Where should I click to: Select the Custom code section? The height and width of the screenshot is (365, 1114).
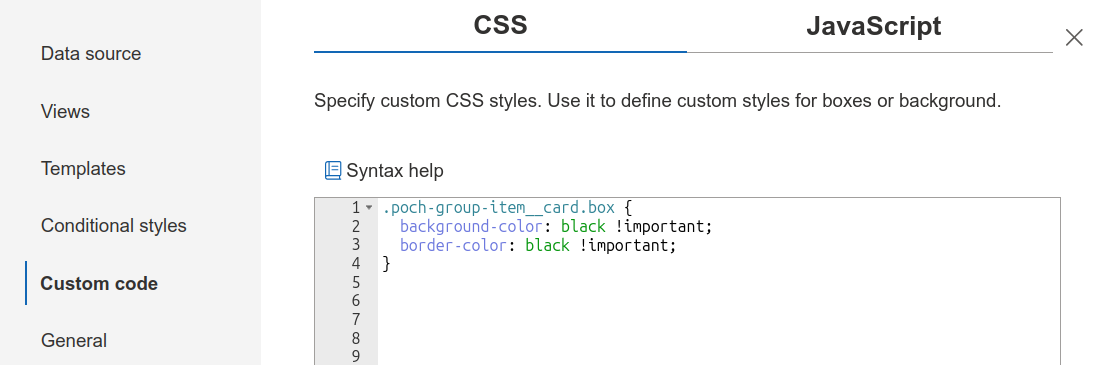pos(99,283)
